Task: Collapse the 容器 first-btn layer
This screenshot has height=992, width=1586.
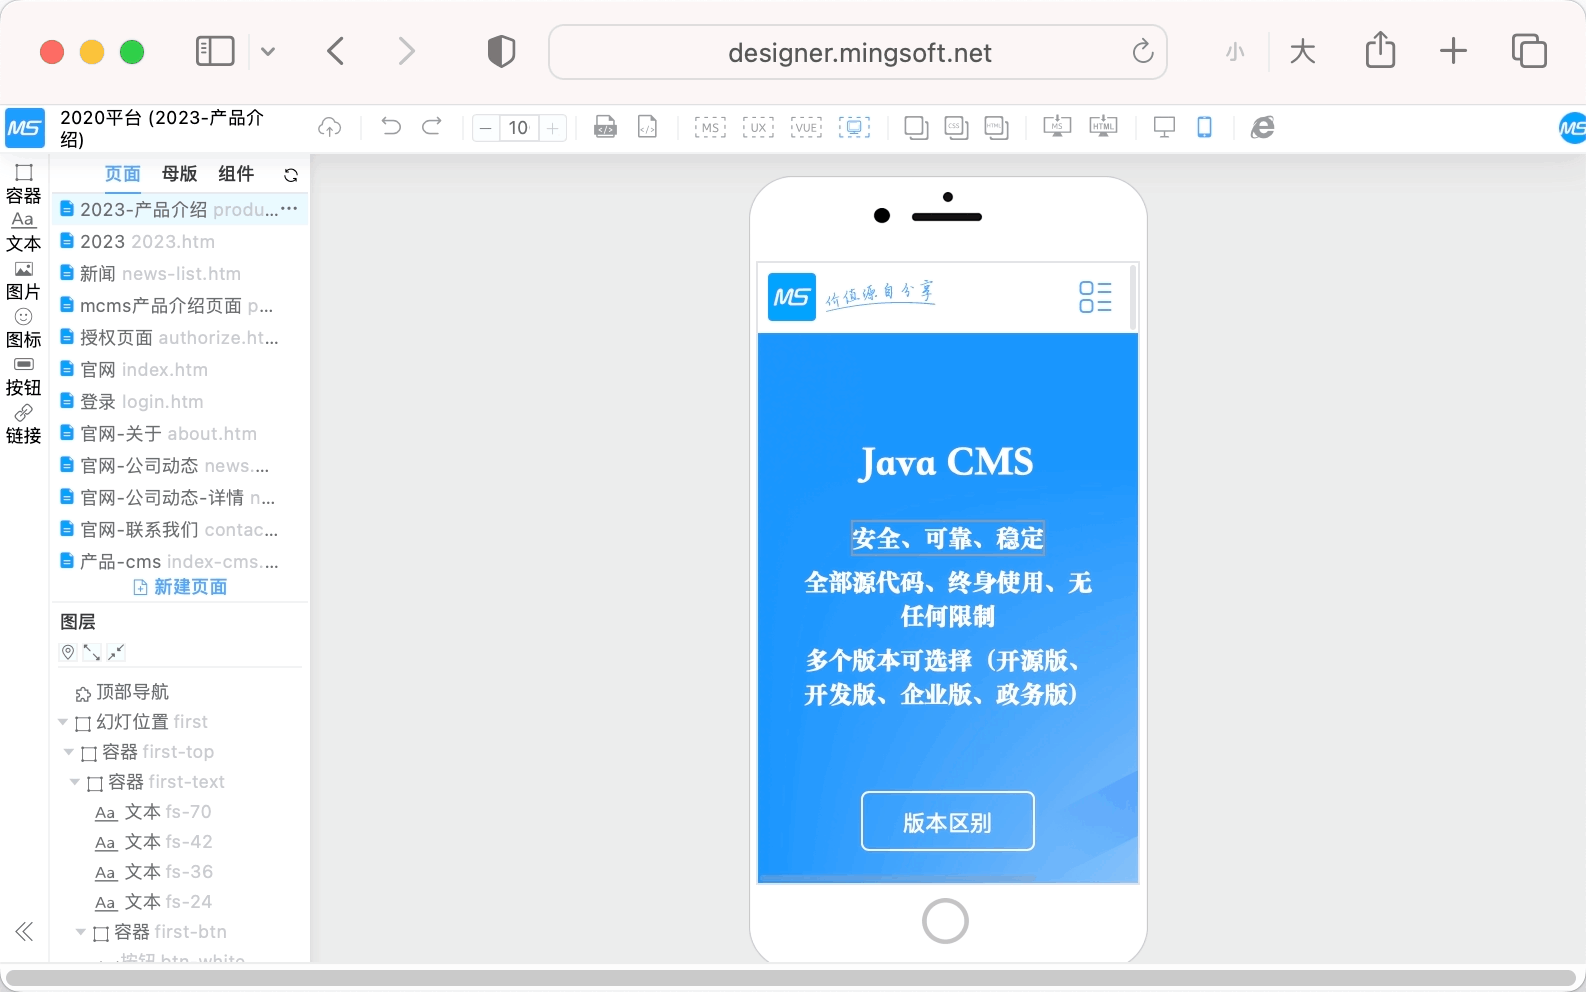Action: 81,932
